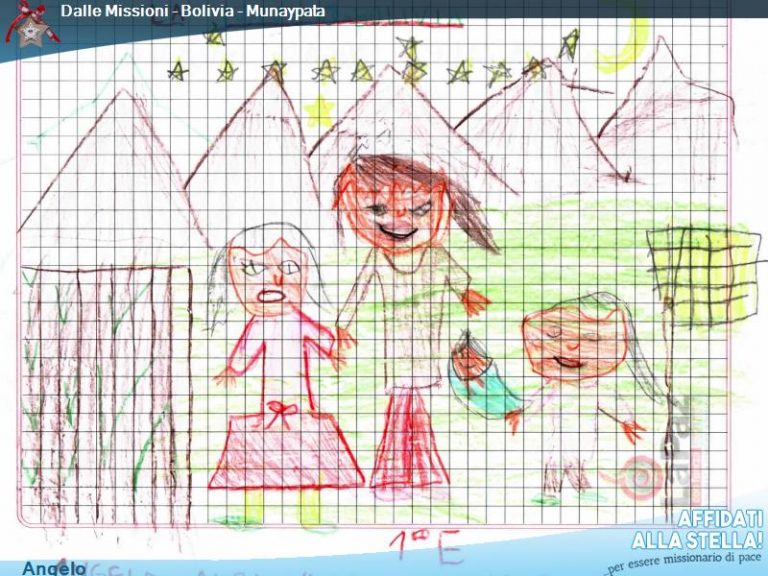Click the slide title 'Dalle Missioni - Bolivia - Munaypata'

click(x=192, y=12)
